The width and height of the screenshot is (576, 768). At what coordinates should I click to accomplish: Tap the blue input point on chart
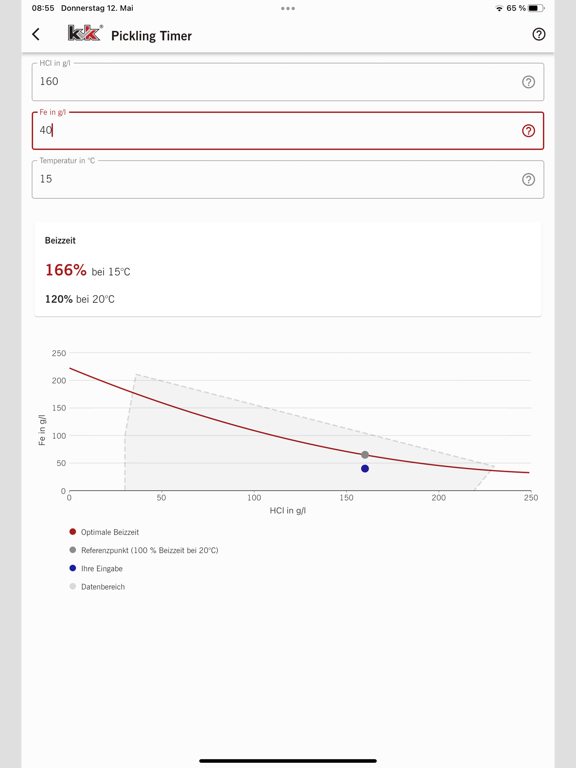point(365,469)
